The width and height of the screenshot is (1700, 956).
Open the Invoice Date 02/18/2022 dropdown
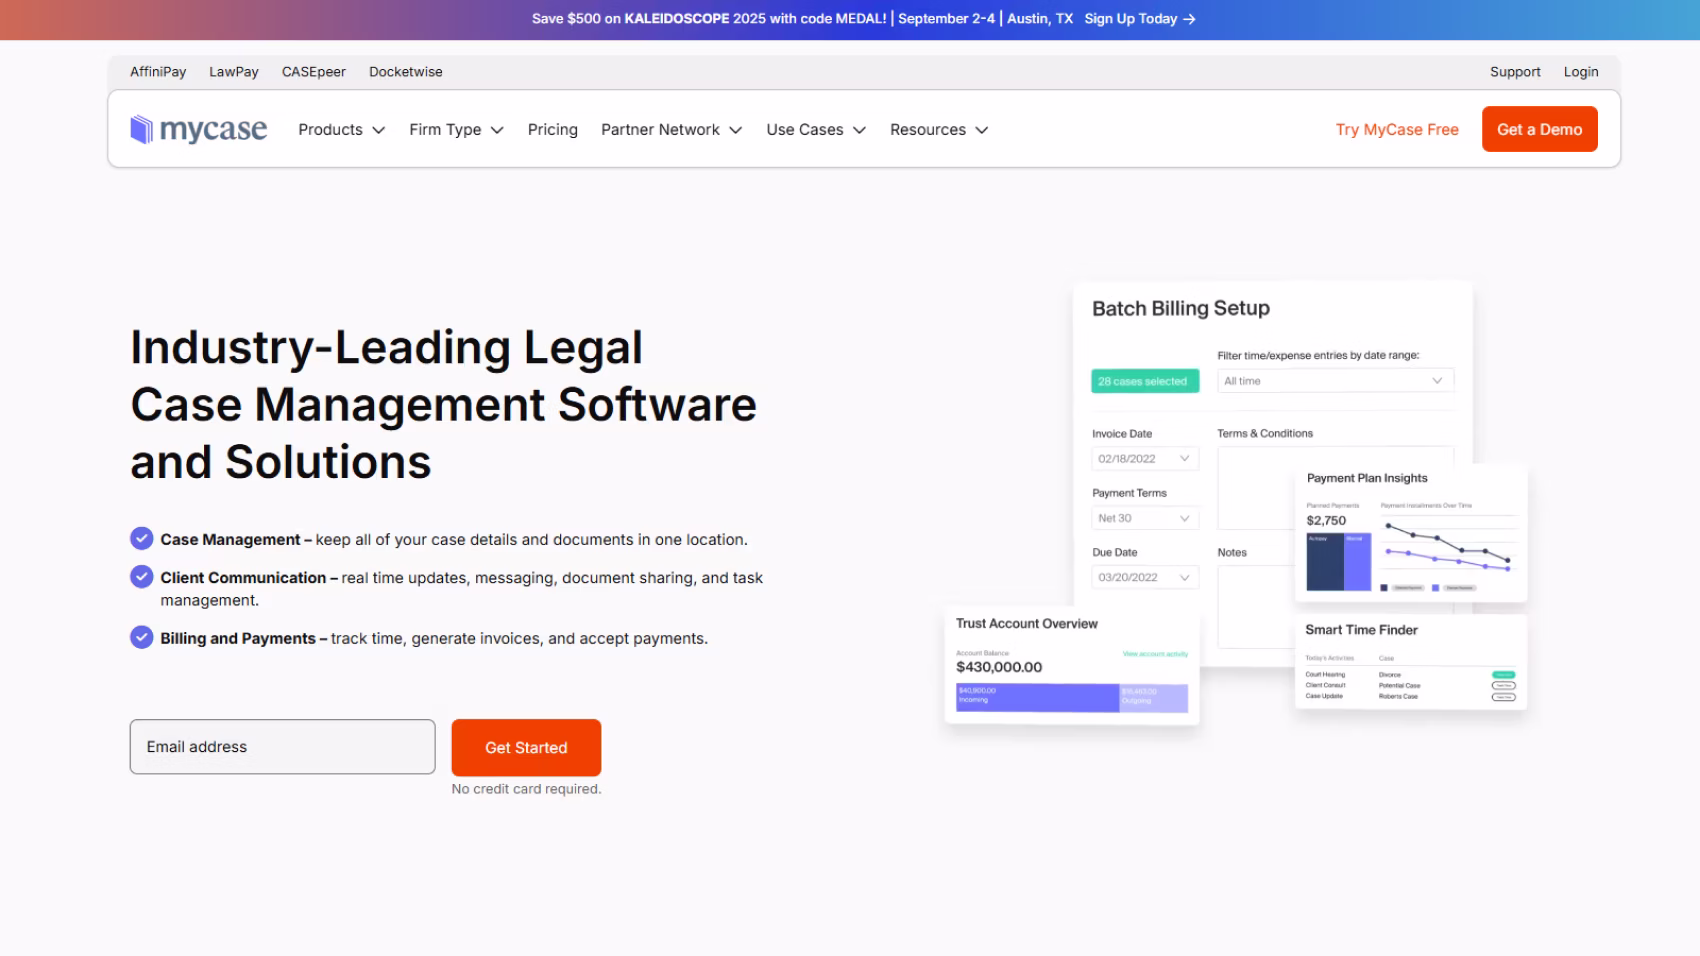[1145, 459]
